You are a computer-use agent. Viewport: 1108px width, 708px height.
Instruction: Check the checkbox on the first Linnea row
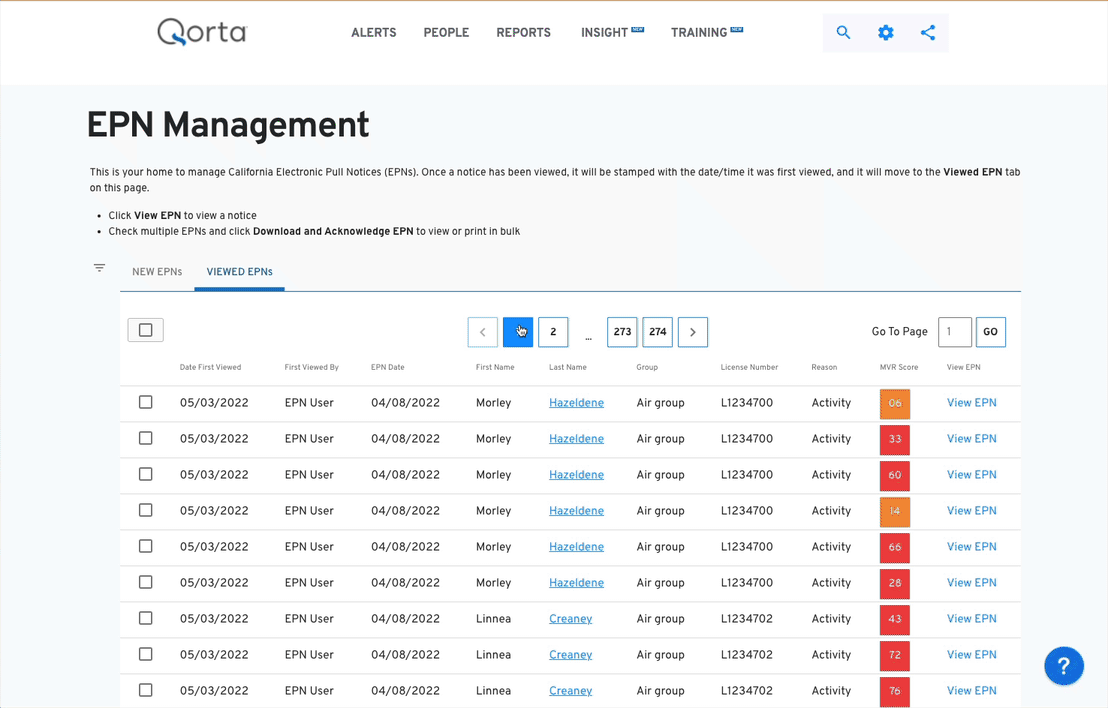[145, 618]
